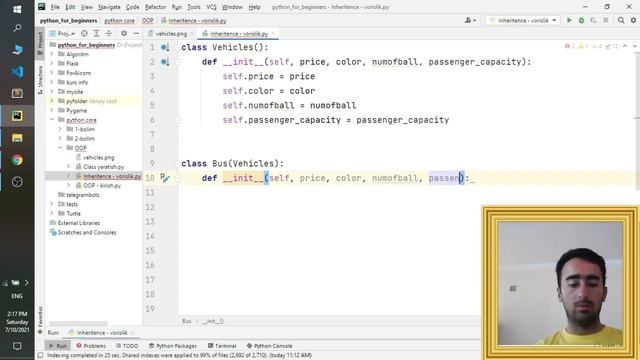Click override gutter icon on line 2
This screenshot has height=360, width=640.
[x=164, y=62]
